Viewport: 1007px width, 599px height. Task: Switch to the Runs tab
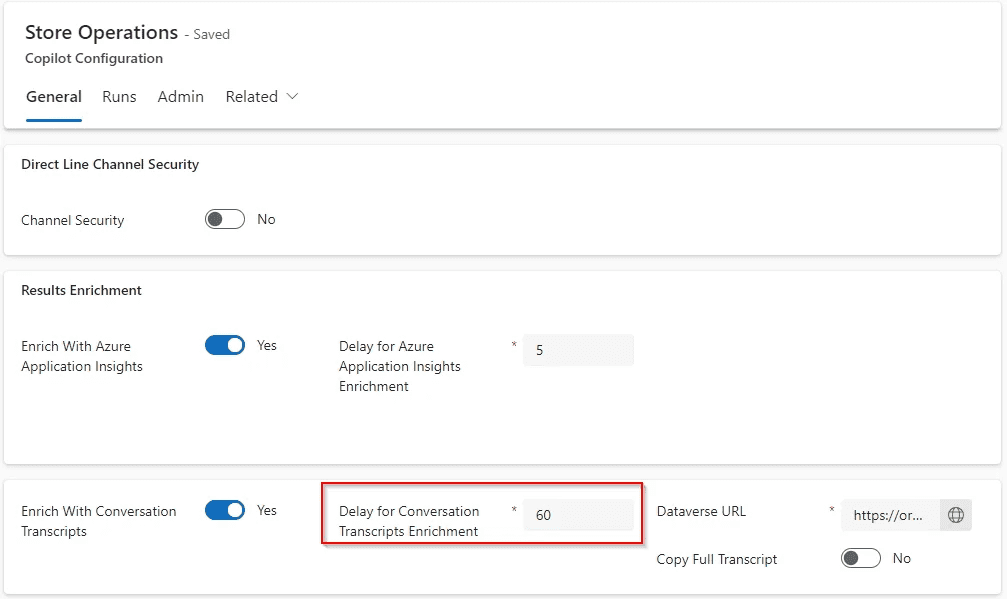pyautogui.click(x=119, y=96)
